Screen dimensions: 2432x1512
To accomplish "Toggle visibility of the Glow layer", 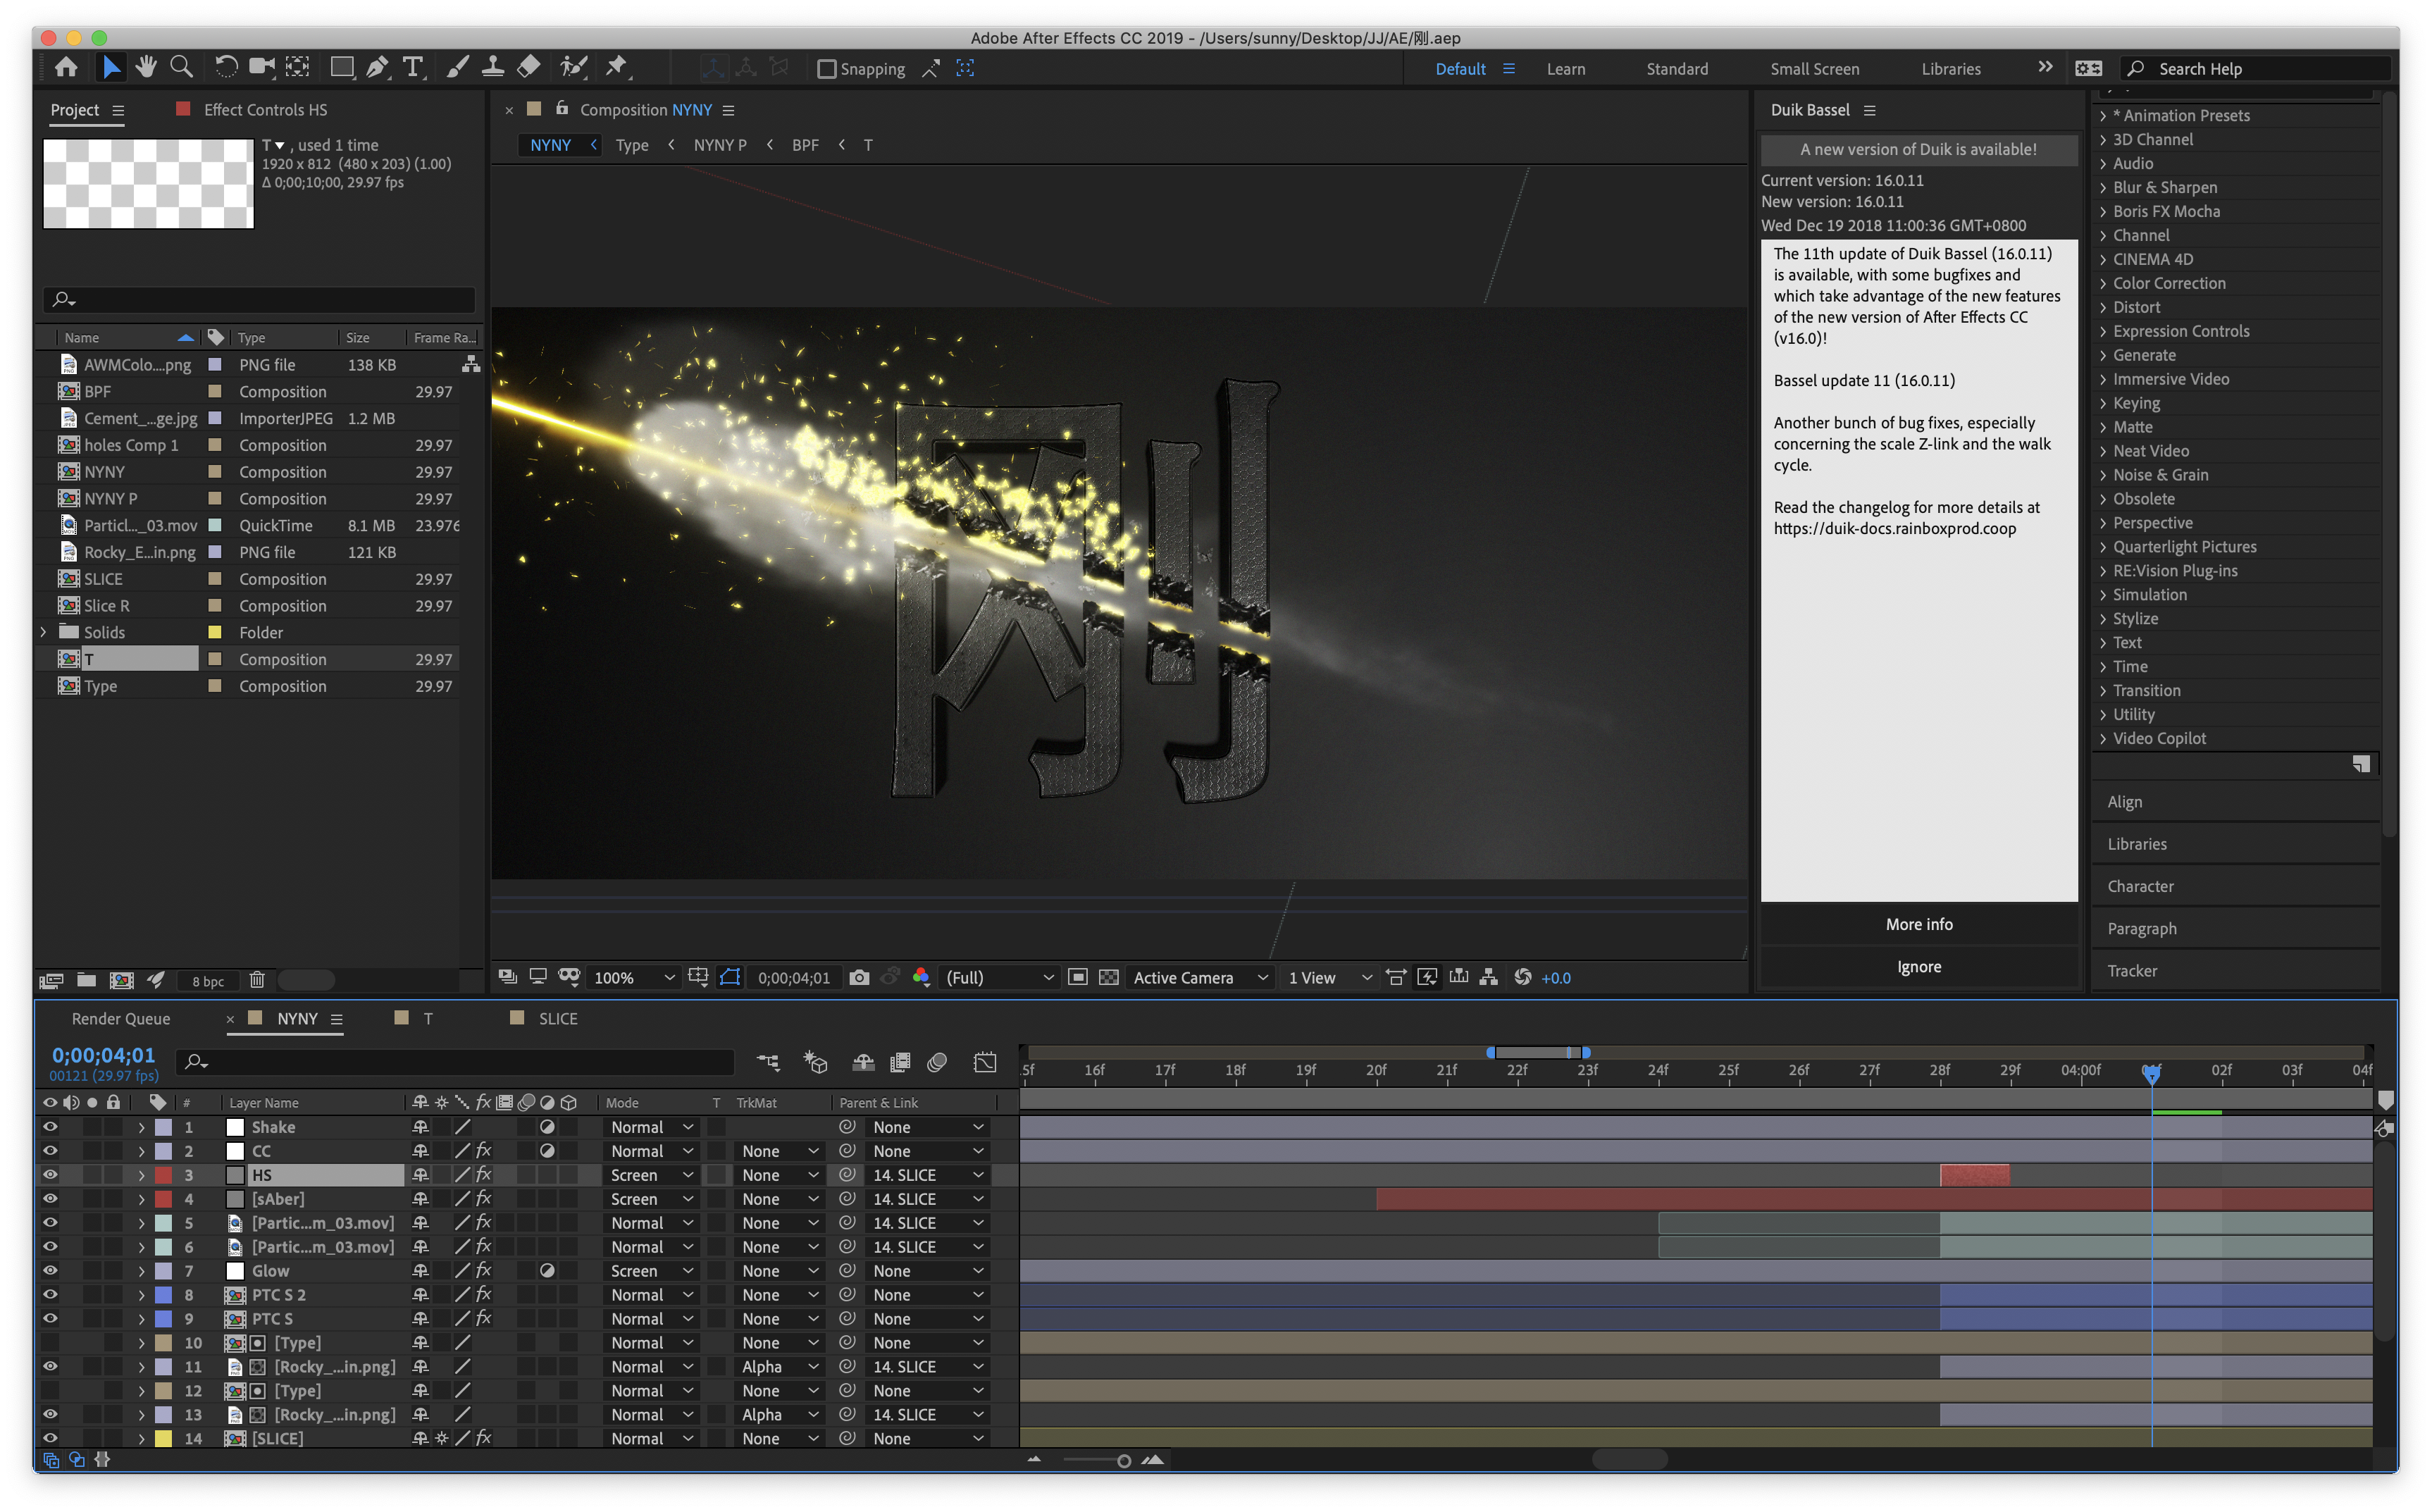I will pyautogui.click(x=50, y=1270).
